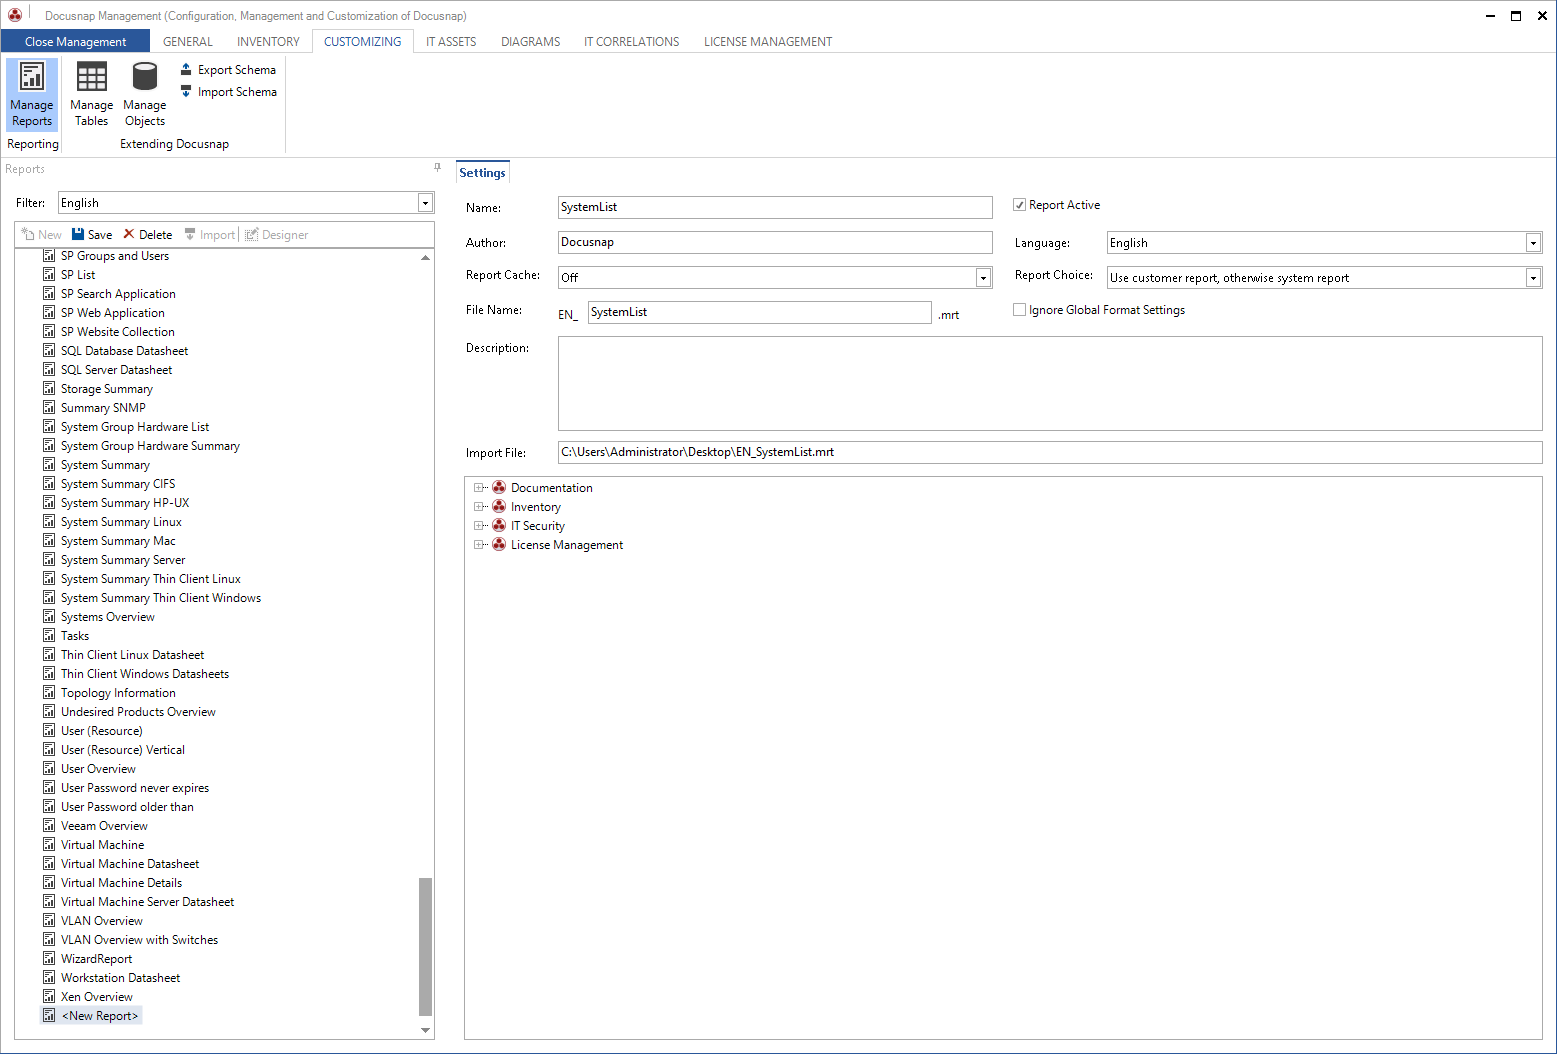
Task: Uncheck the Report Active checkbox
Action: 1019,204
